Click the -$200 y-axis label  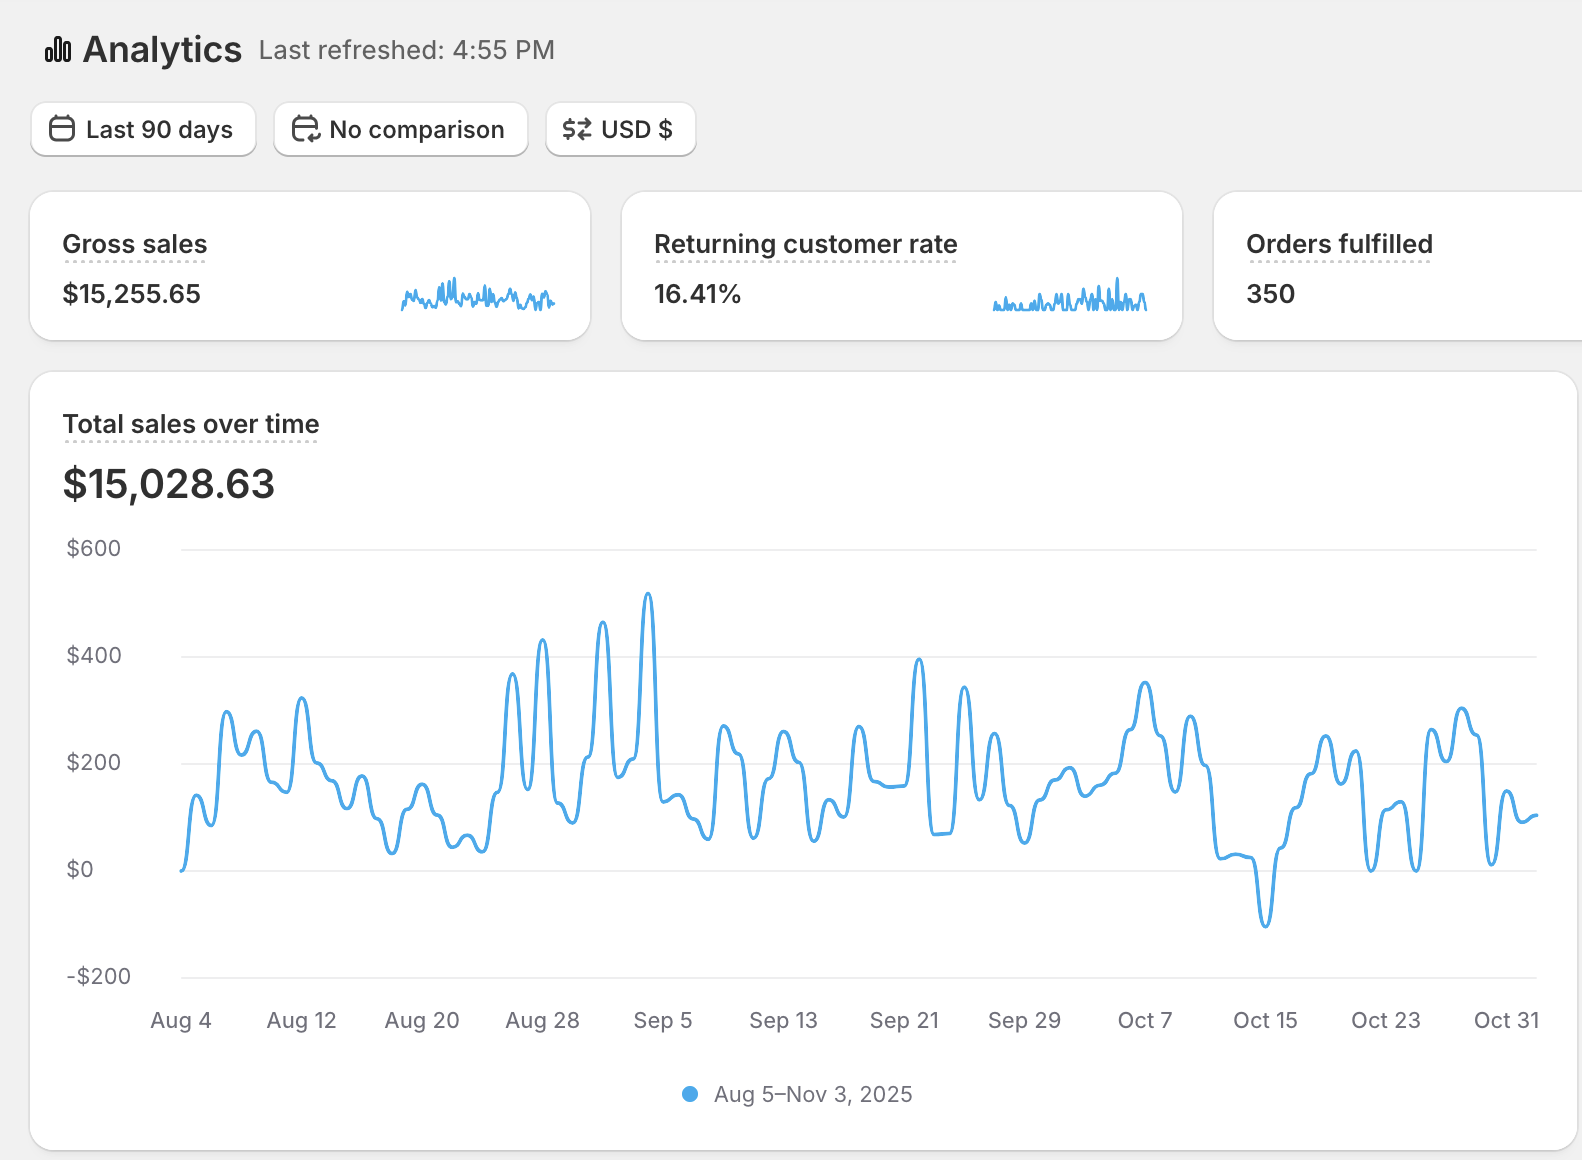click(98, 976)
